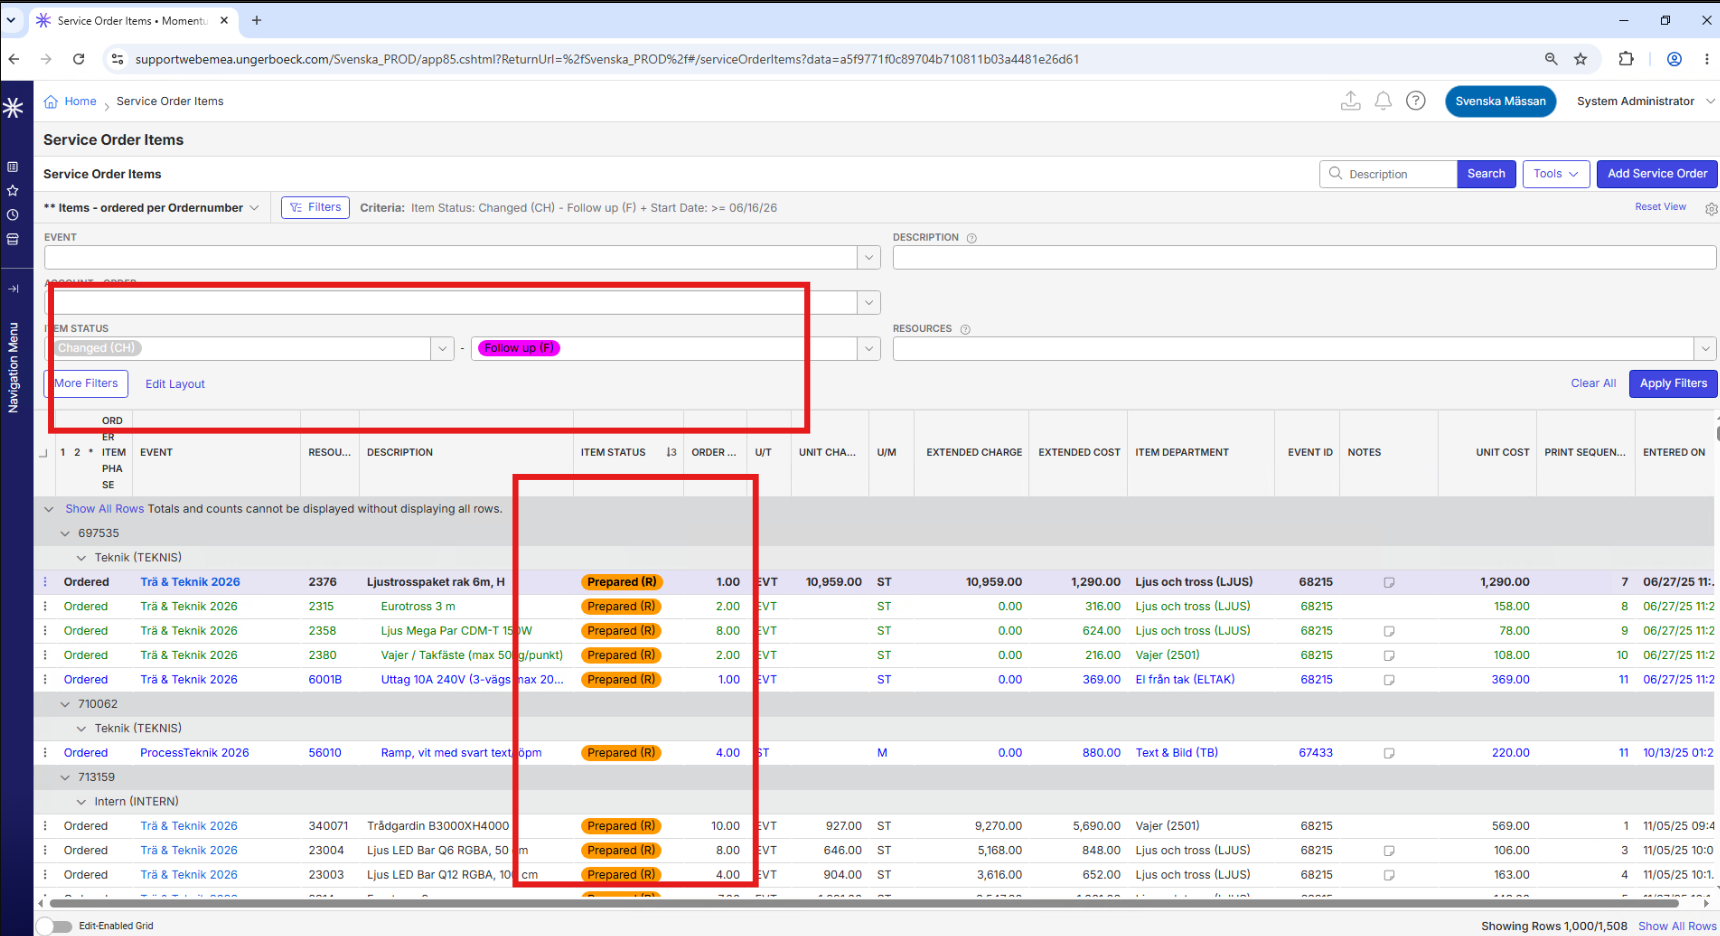Click the Edit Layout link
This screenshot has width=1720, height=936.
tap(175, 385)
